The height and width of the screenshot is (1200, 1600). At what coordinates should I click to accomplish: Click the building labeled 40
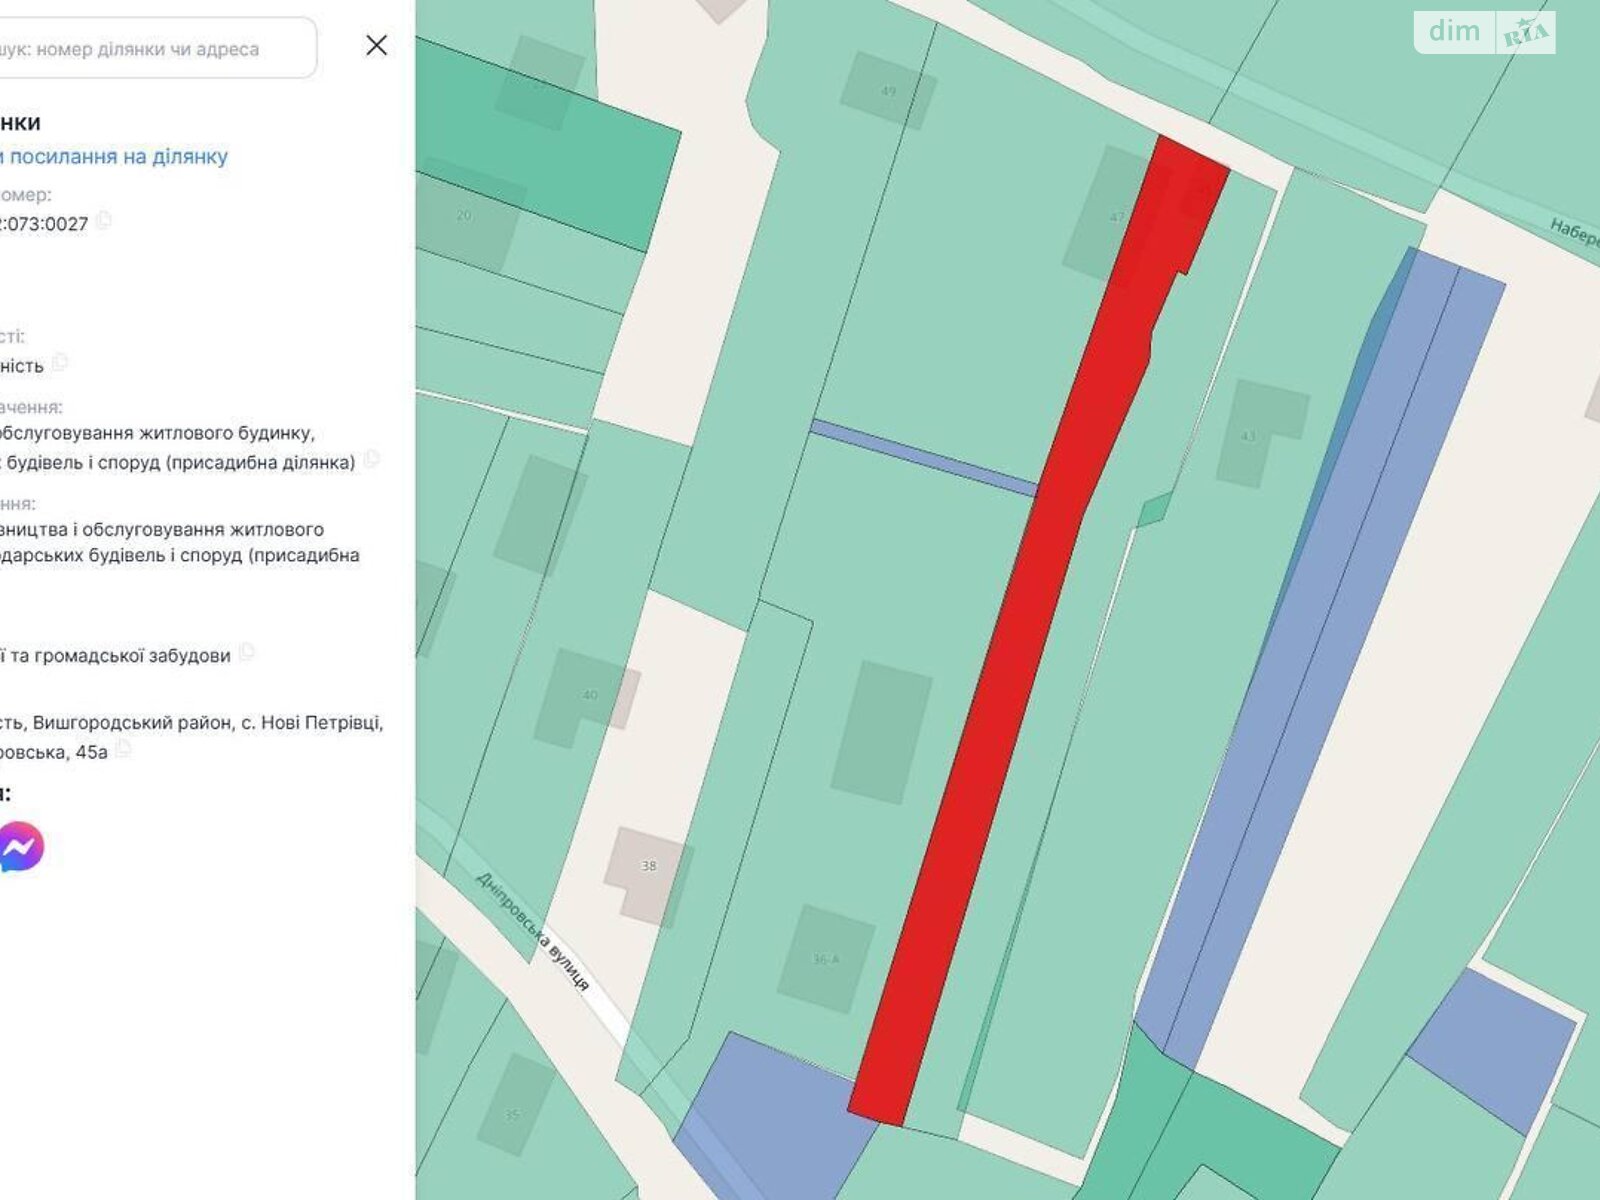click(x=589, y=695)
